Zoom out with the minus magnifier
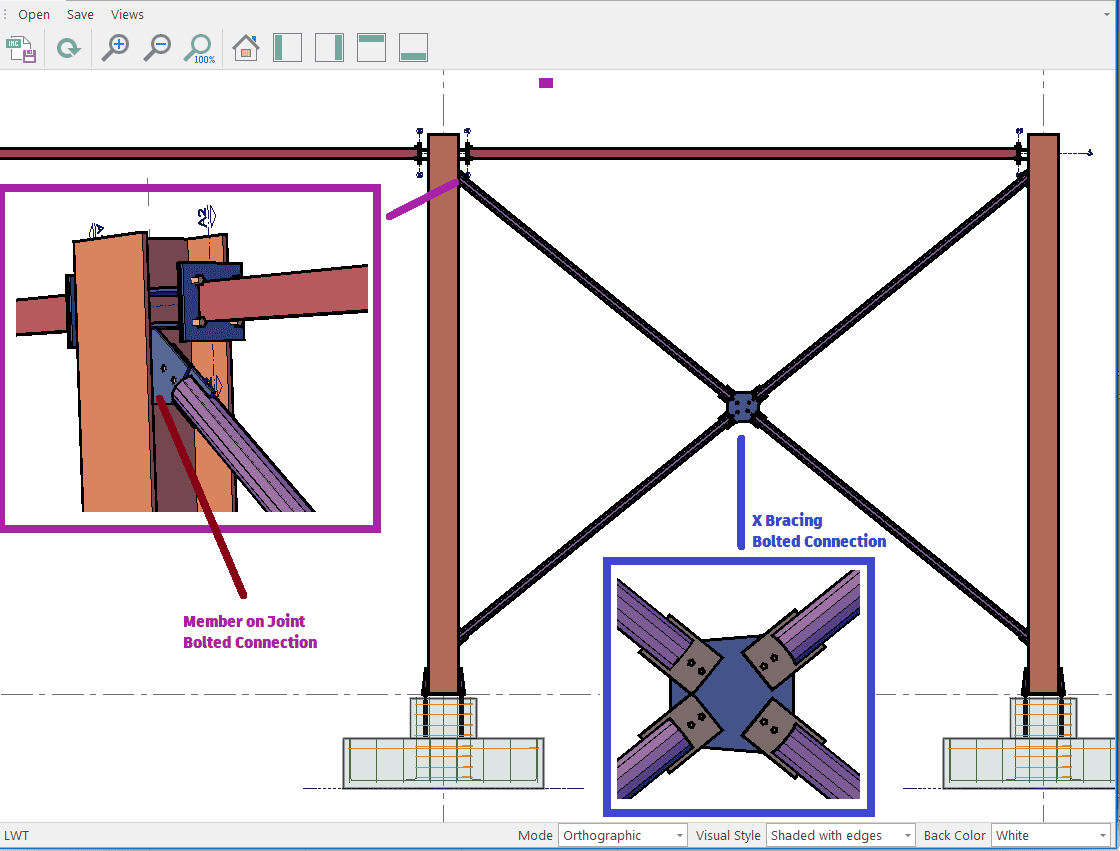 click(x=157, y=48)
